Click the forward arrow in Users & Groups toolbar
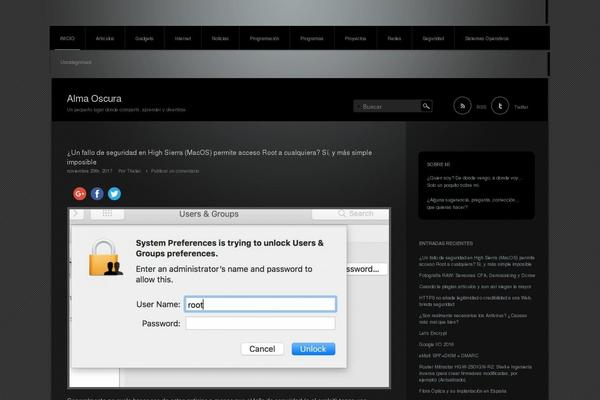Viewport: 600px width, 400px height. 76,213
